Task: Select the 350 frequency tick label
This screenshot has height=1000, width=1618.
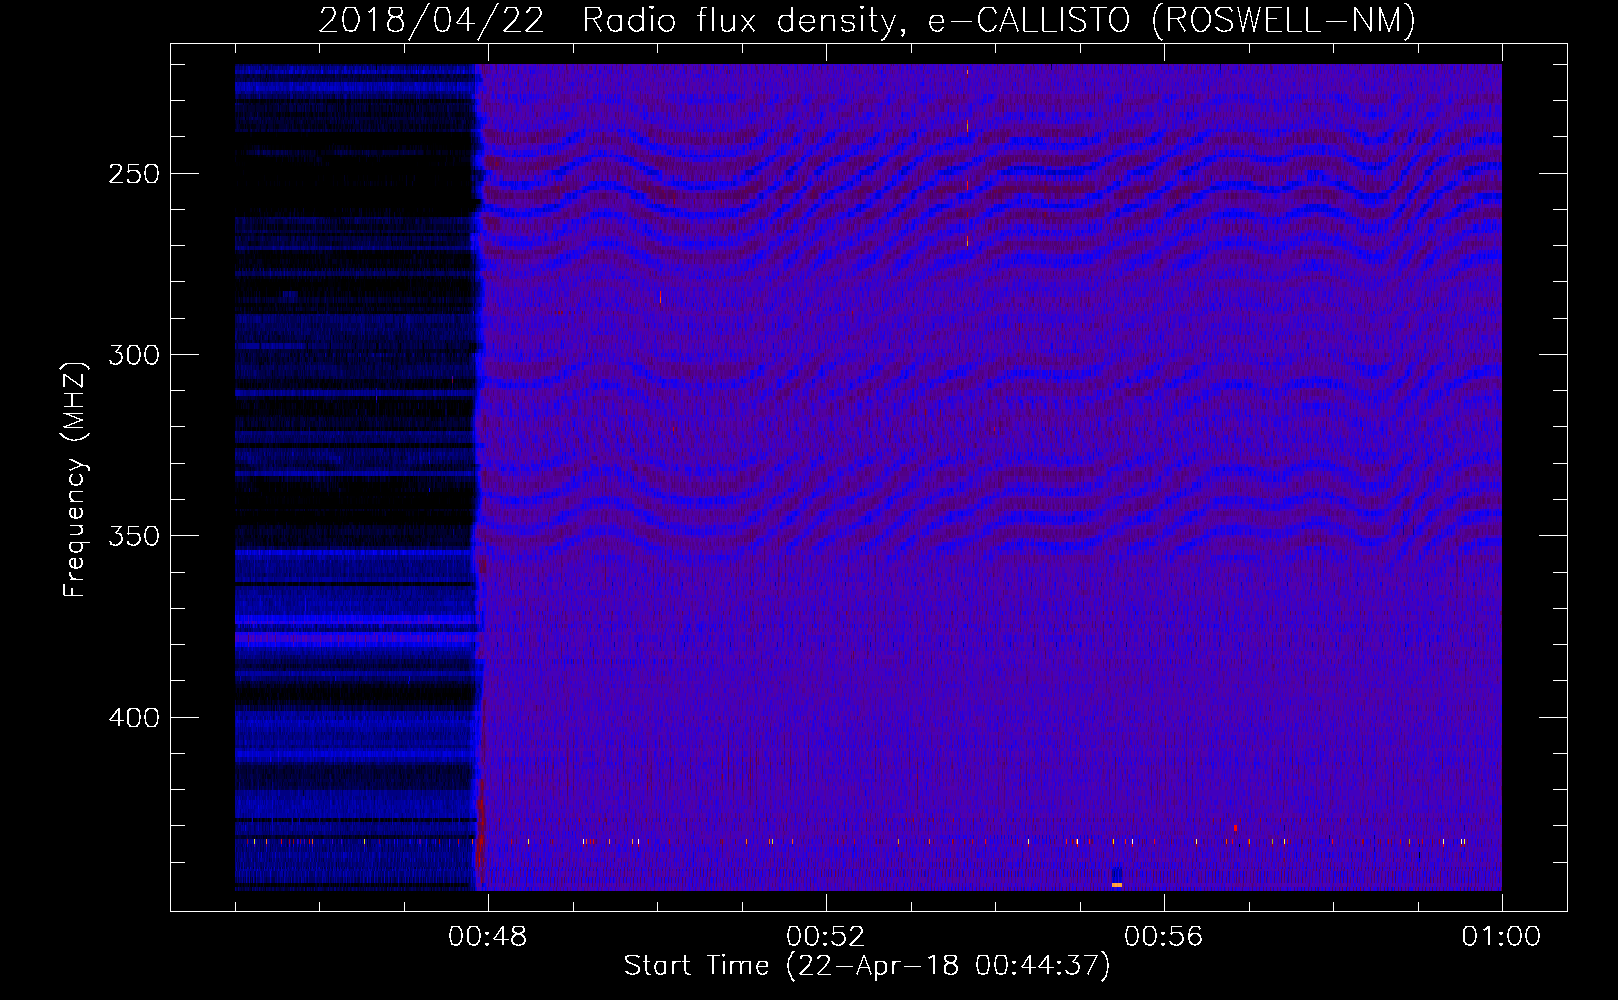Action: click(134, 536)
